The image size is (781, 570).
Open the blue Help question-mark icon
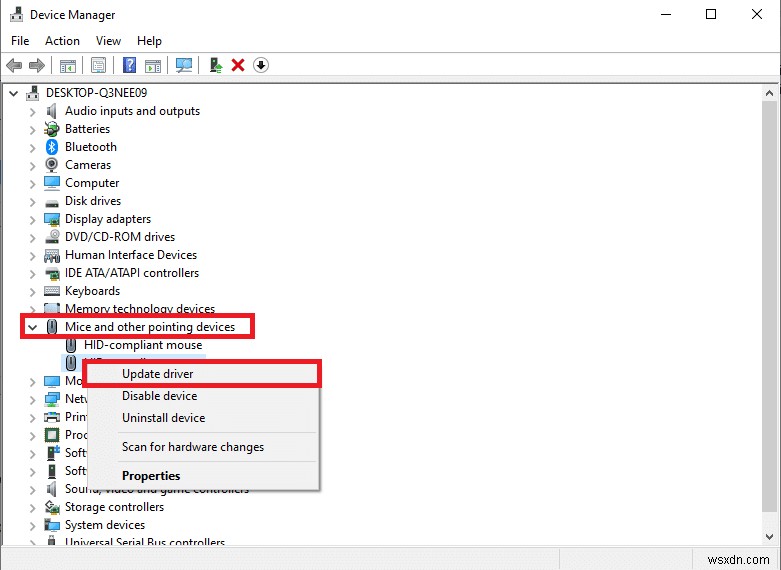(129, 65)
